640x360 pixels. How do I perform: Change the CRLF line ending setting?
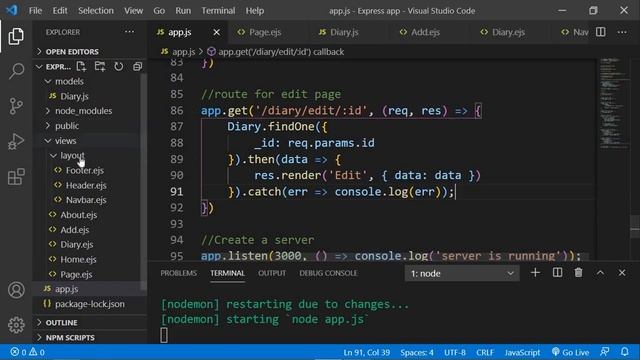click(x=485, y=352)
